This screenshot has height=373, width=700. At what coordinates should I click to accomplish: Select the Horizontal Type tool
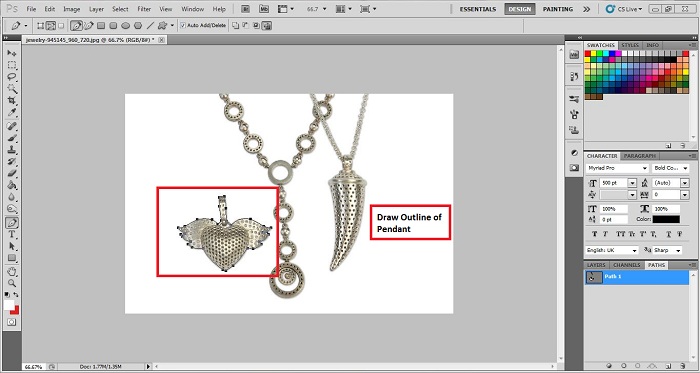[x=12, y=234]
